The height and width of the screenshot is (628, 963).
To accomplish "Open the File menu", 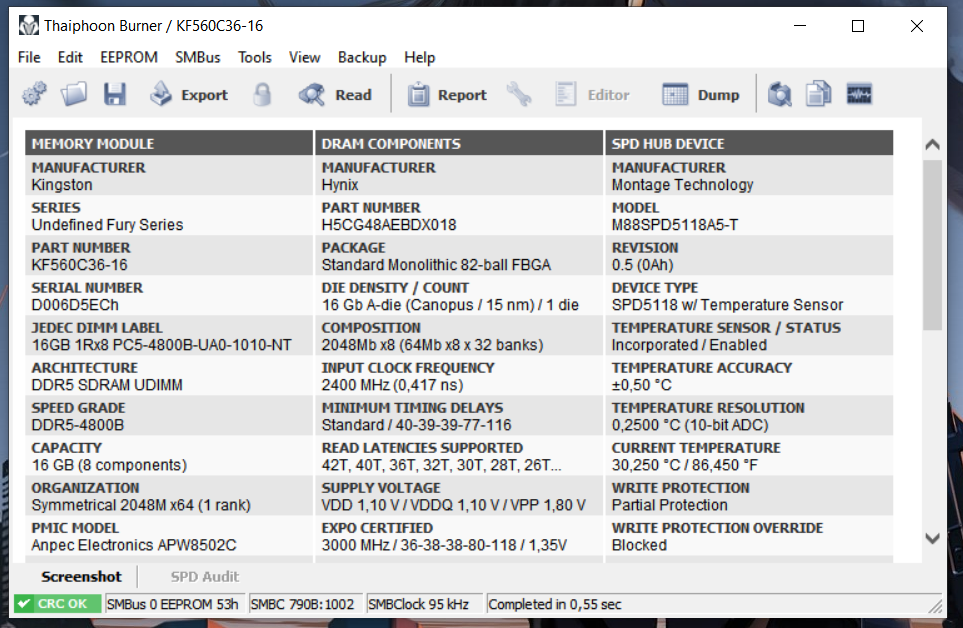I will pyautogui.click(x=29, y=57).
